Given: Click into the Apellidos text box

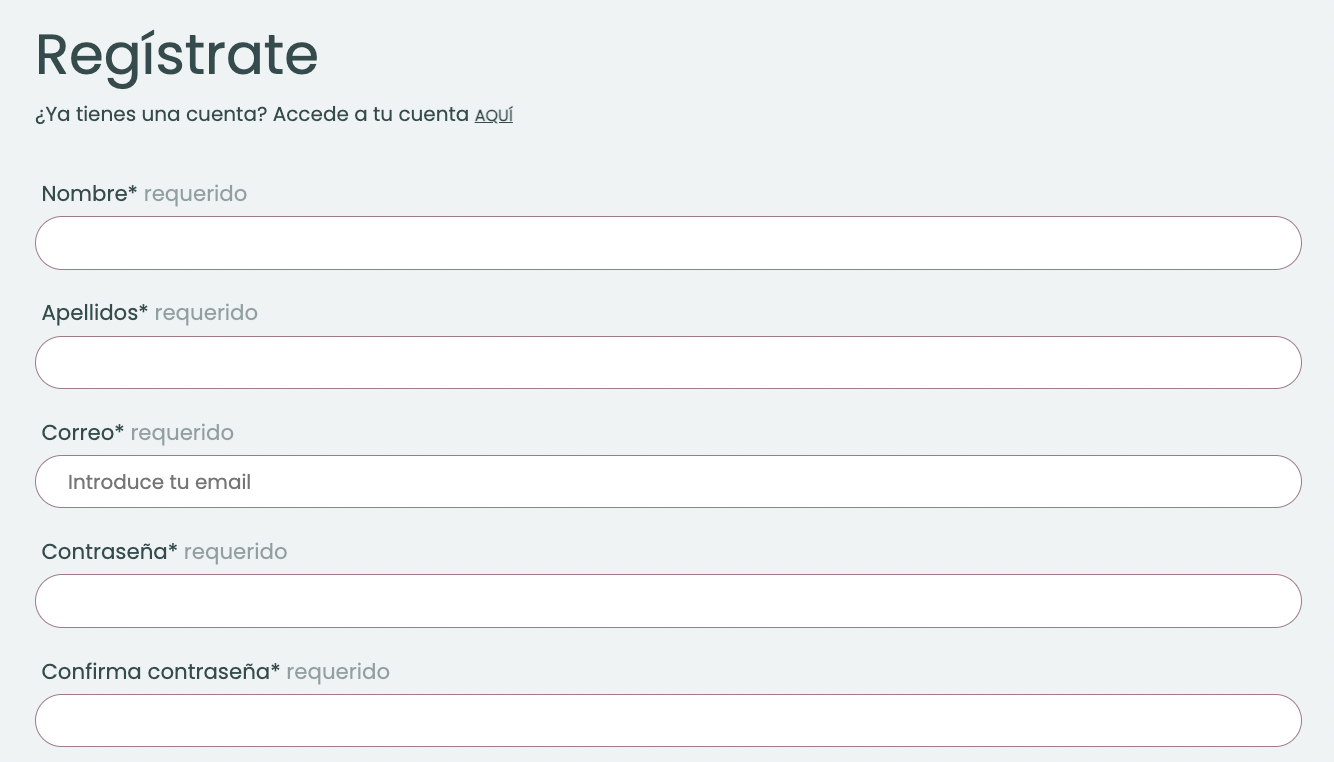Looking at the screenshot, I should 668,362.
